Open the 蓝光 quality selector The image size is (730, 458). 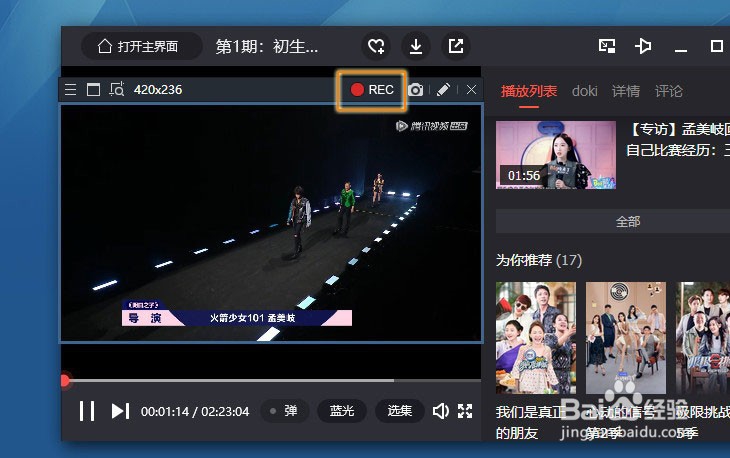[342, 411]
